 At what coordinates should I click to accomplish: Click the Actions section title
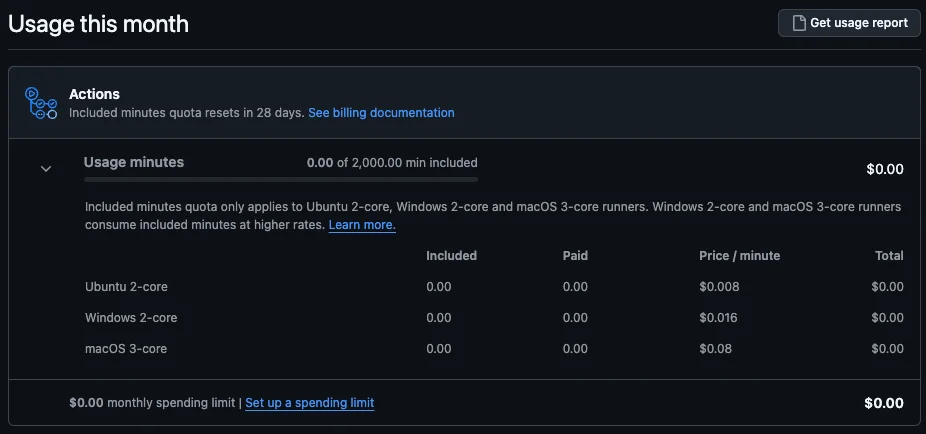coord(94,94)
